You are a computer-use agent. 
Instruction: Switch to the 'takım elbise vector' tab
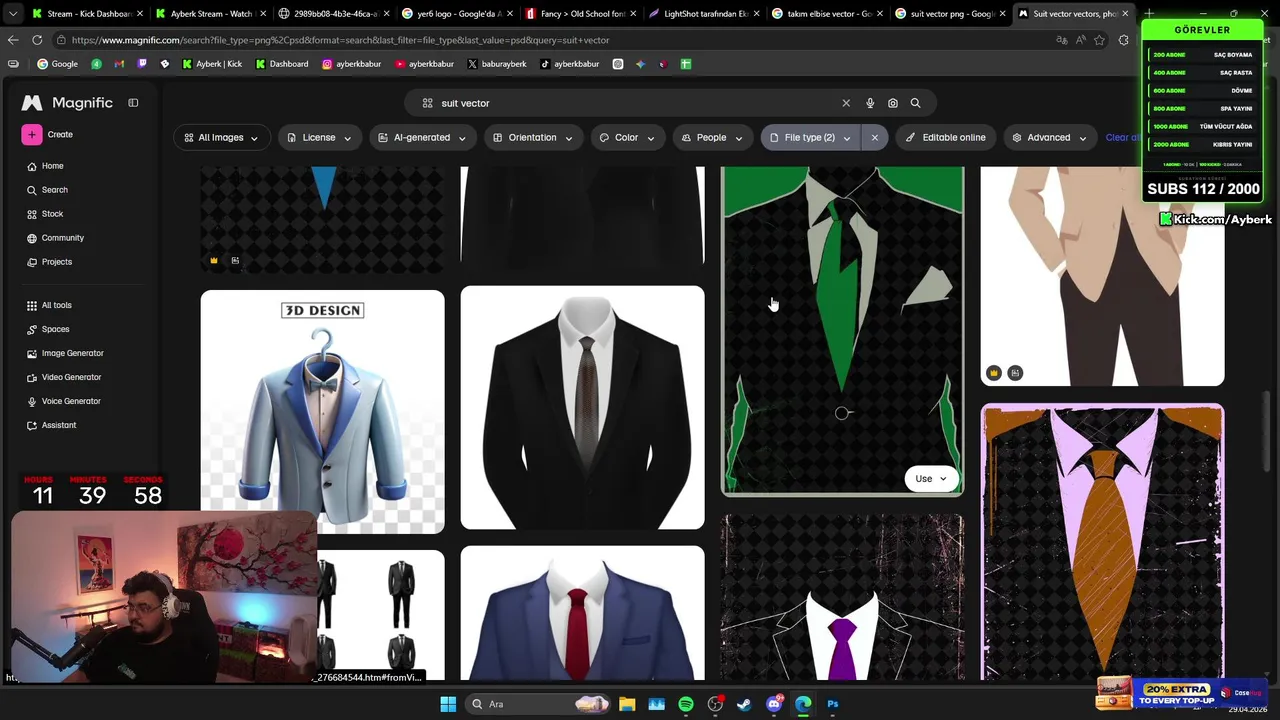pyautogui.click(x=827, y=14)
